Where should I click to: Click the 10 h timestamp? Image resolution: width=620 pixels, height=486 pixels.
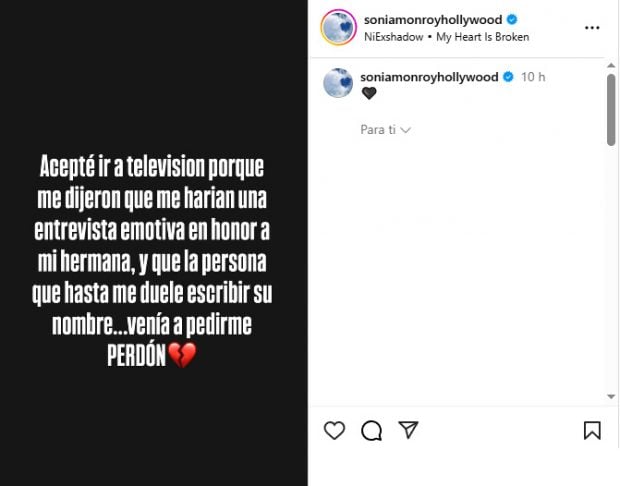533,77
